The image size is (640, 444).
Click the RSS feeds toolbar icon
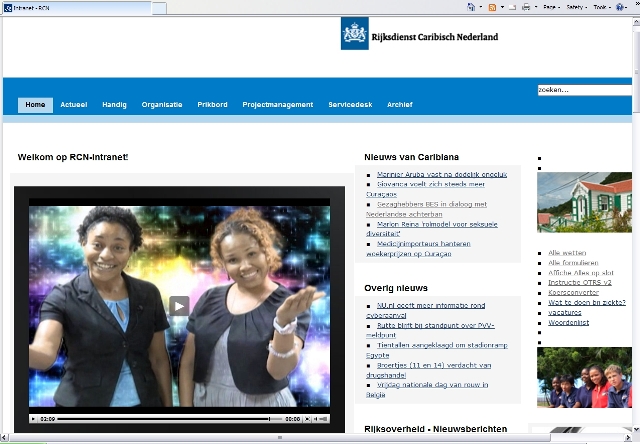pos(492,7)
